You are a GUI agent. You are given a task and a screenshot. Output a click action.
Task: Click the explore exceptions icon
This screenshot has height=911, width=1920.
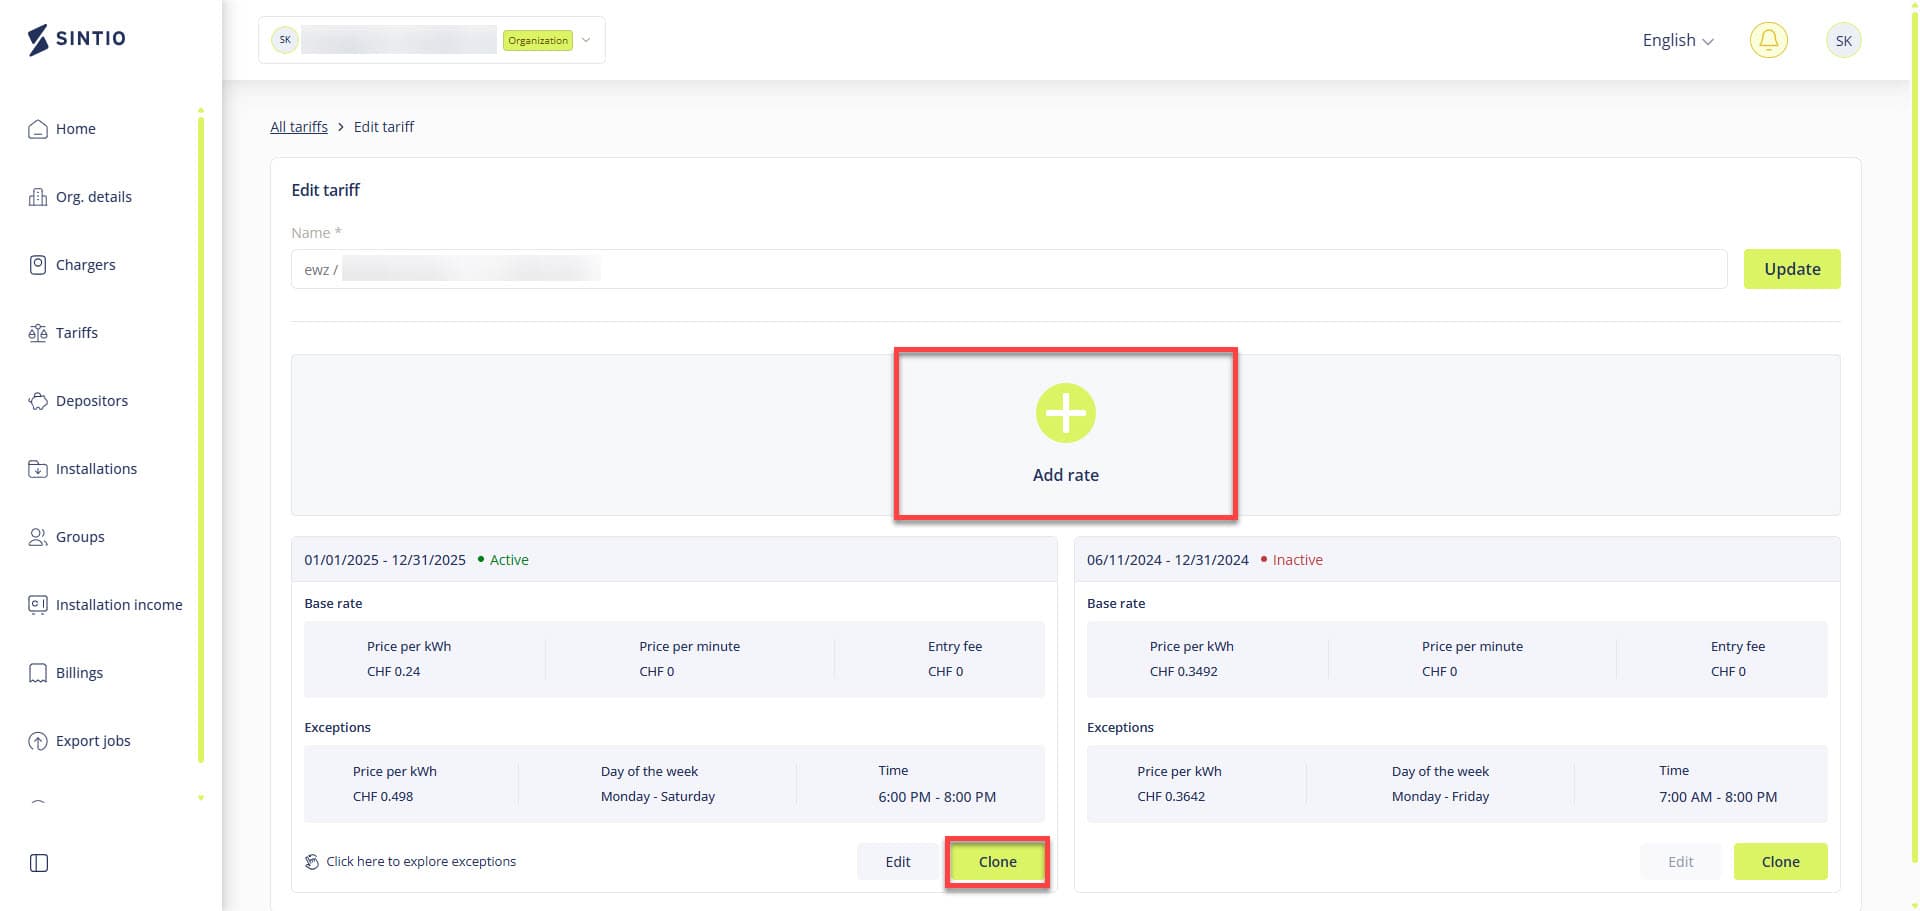coord(312,861)
